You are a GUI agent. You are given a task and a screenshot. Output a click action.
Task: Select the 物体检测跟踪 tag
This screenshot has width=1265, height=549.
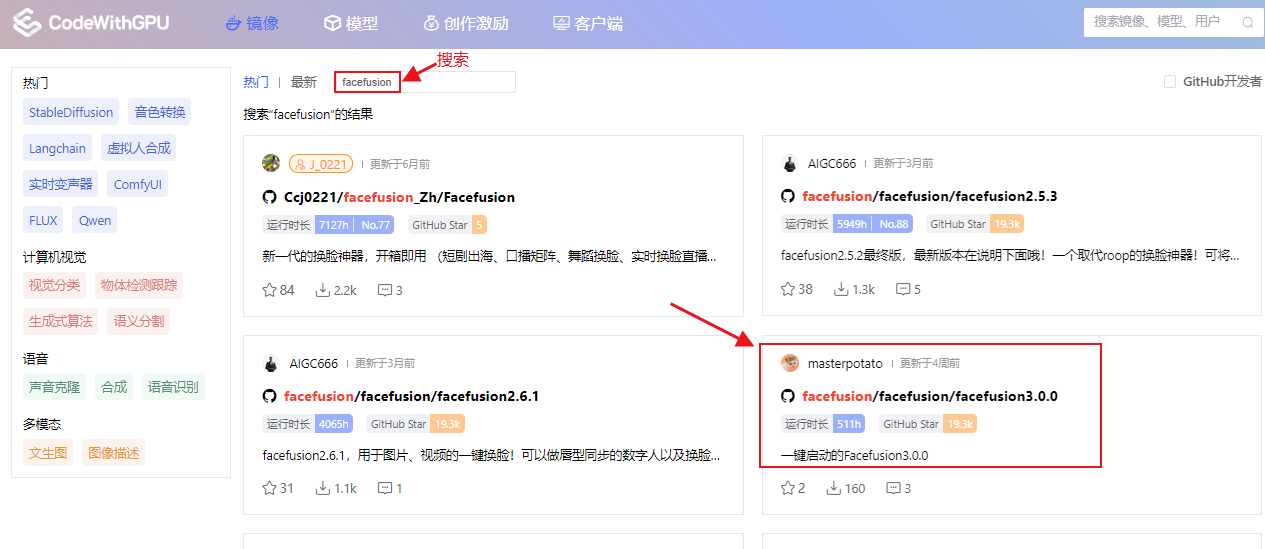coord(139,285)
